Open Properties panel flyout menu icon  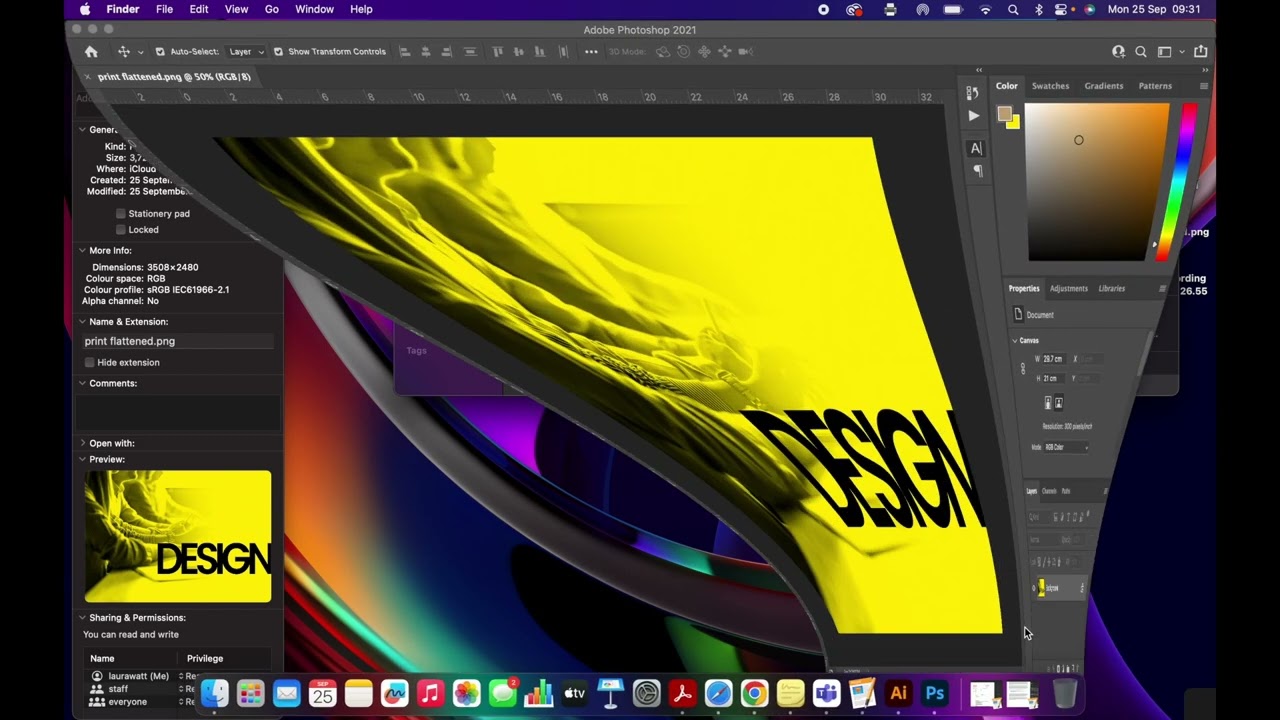tap(1162, 289)
